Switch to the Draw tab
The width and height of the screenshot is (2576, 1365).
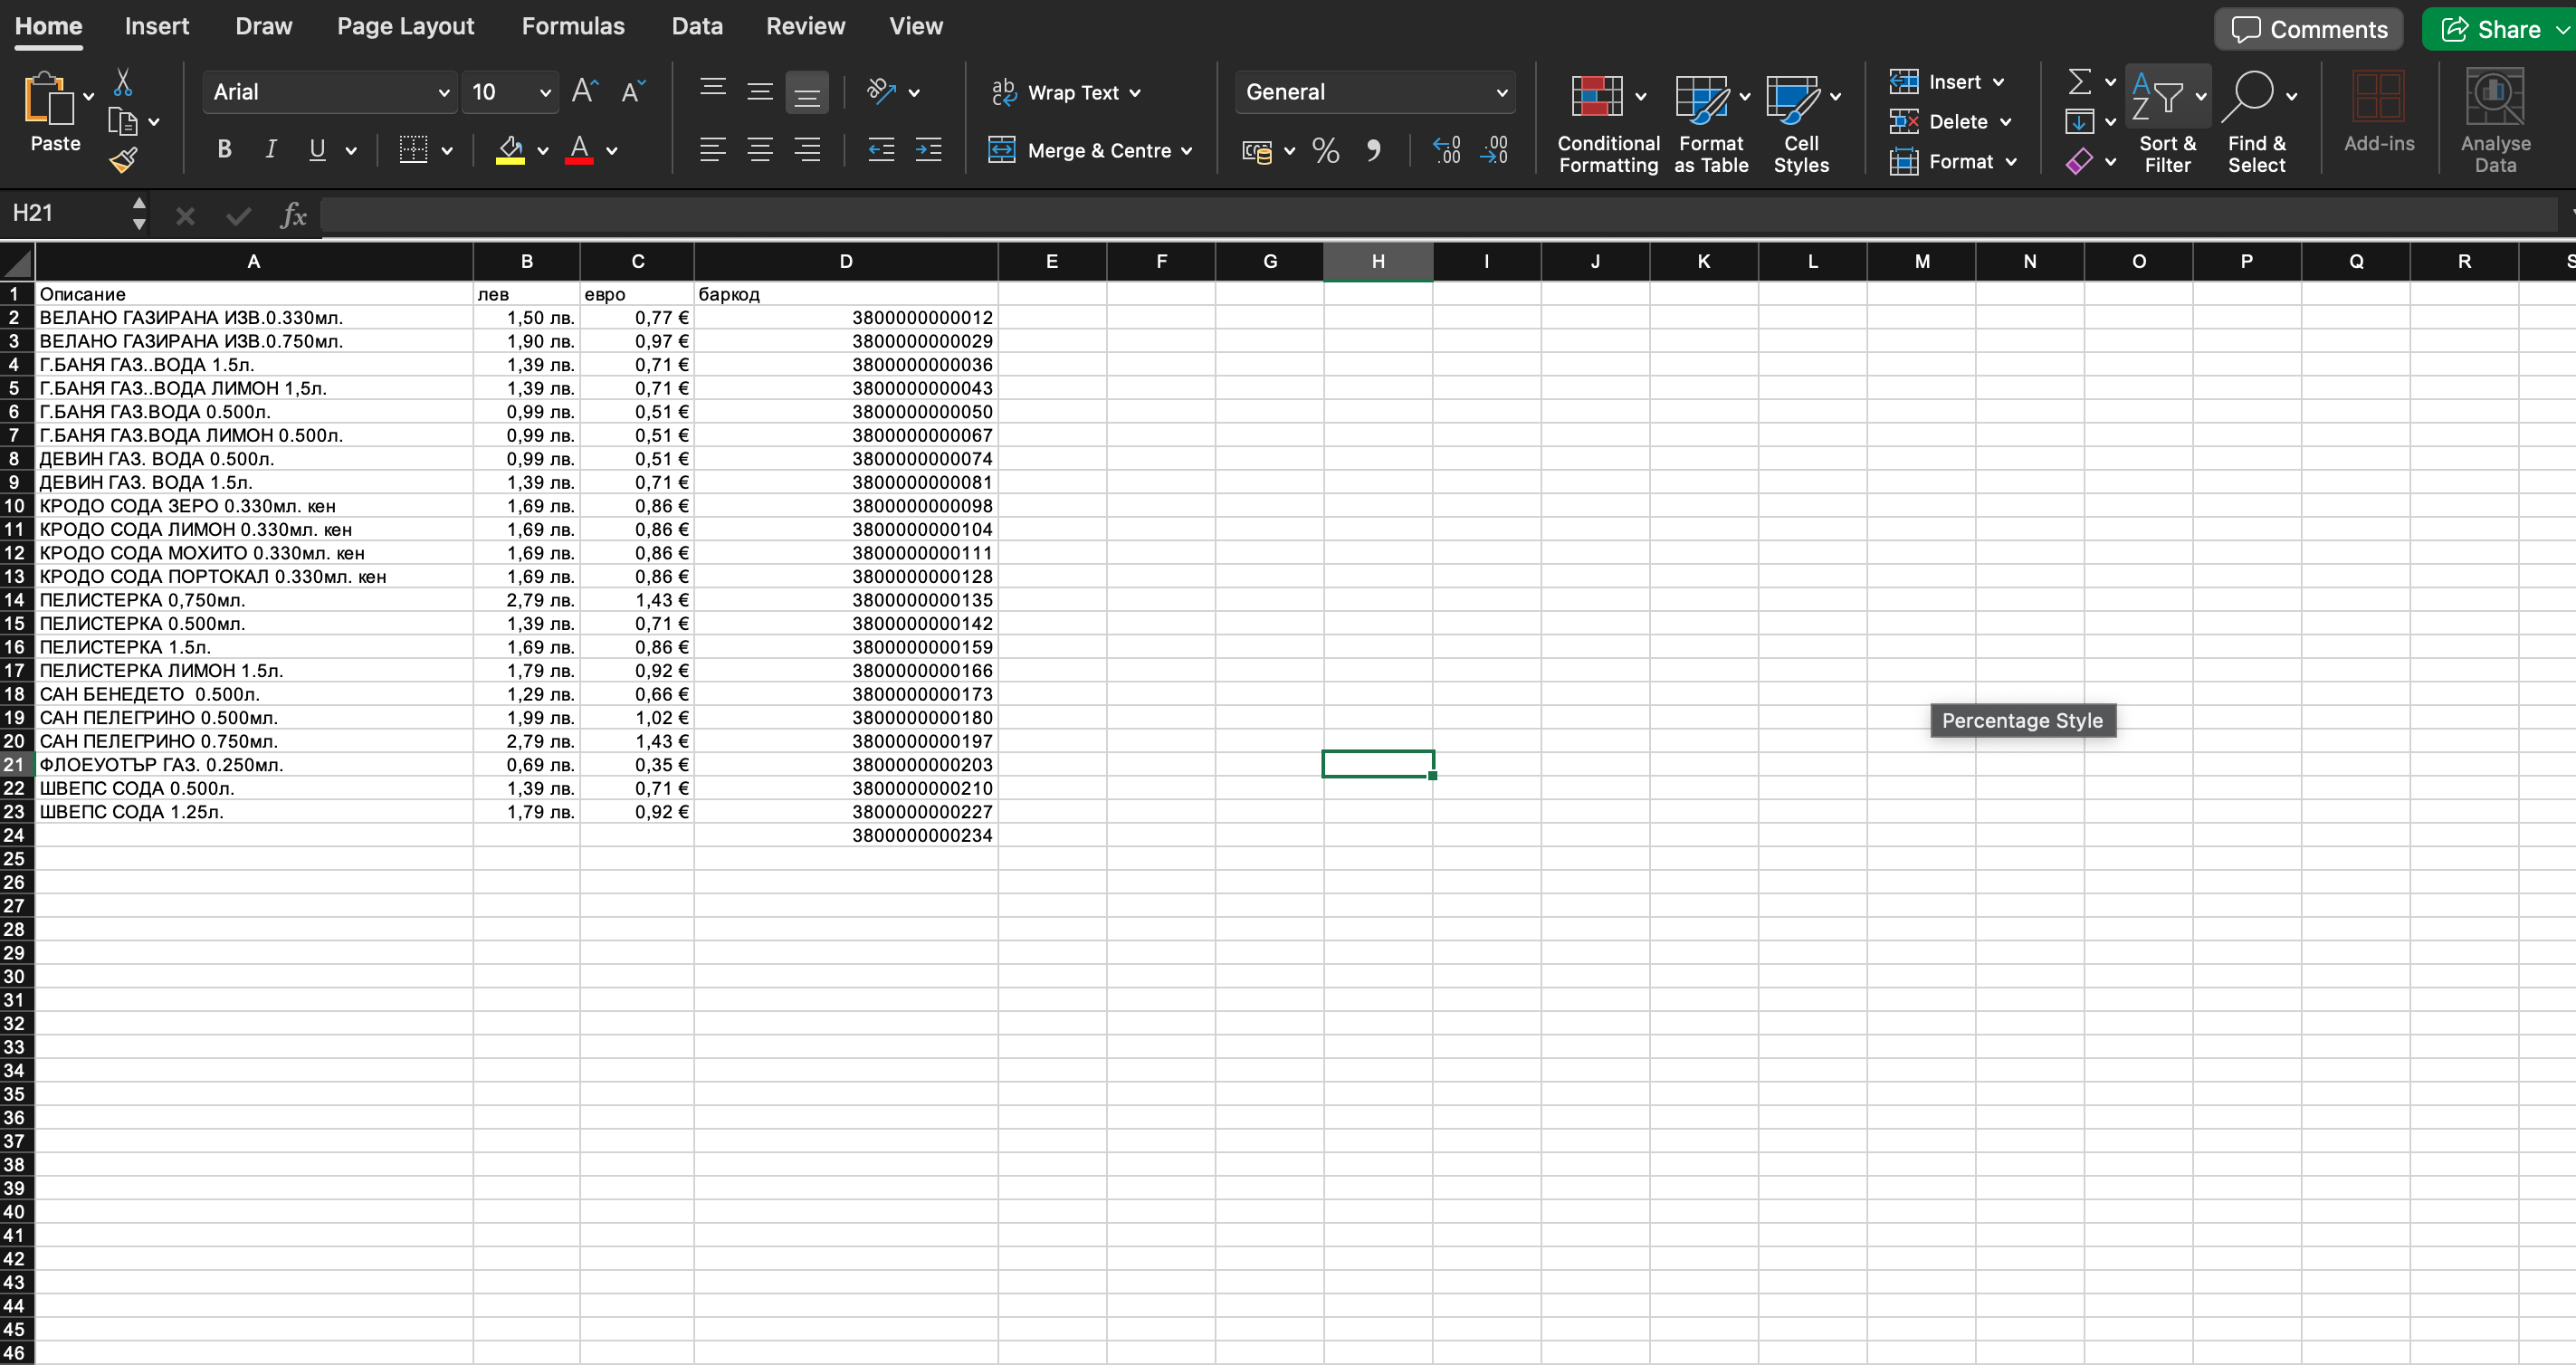coord(264,27)
